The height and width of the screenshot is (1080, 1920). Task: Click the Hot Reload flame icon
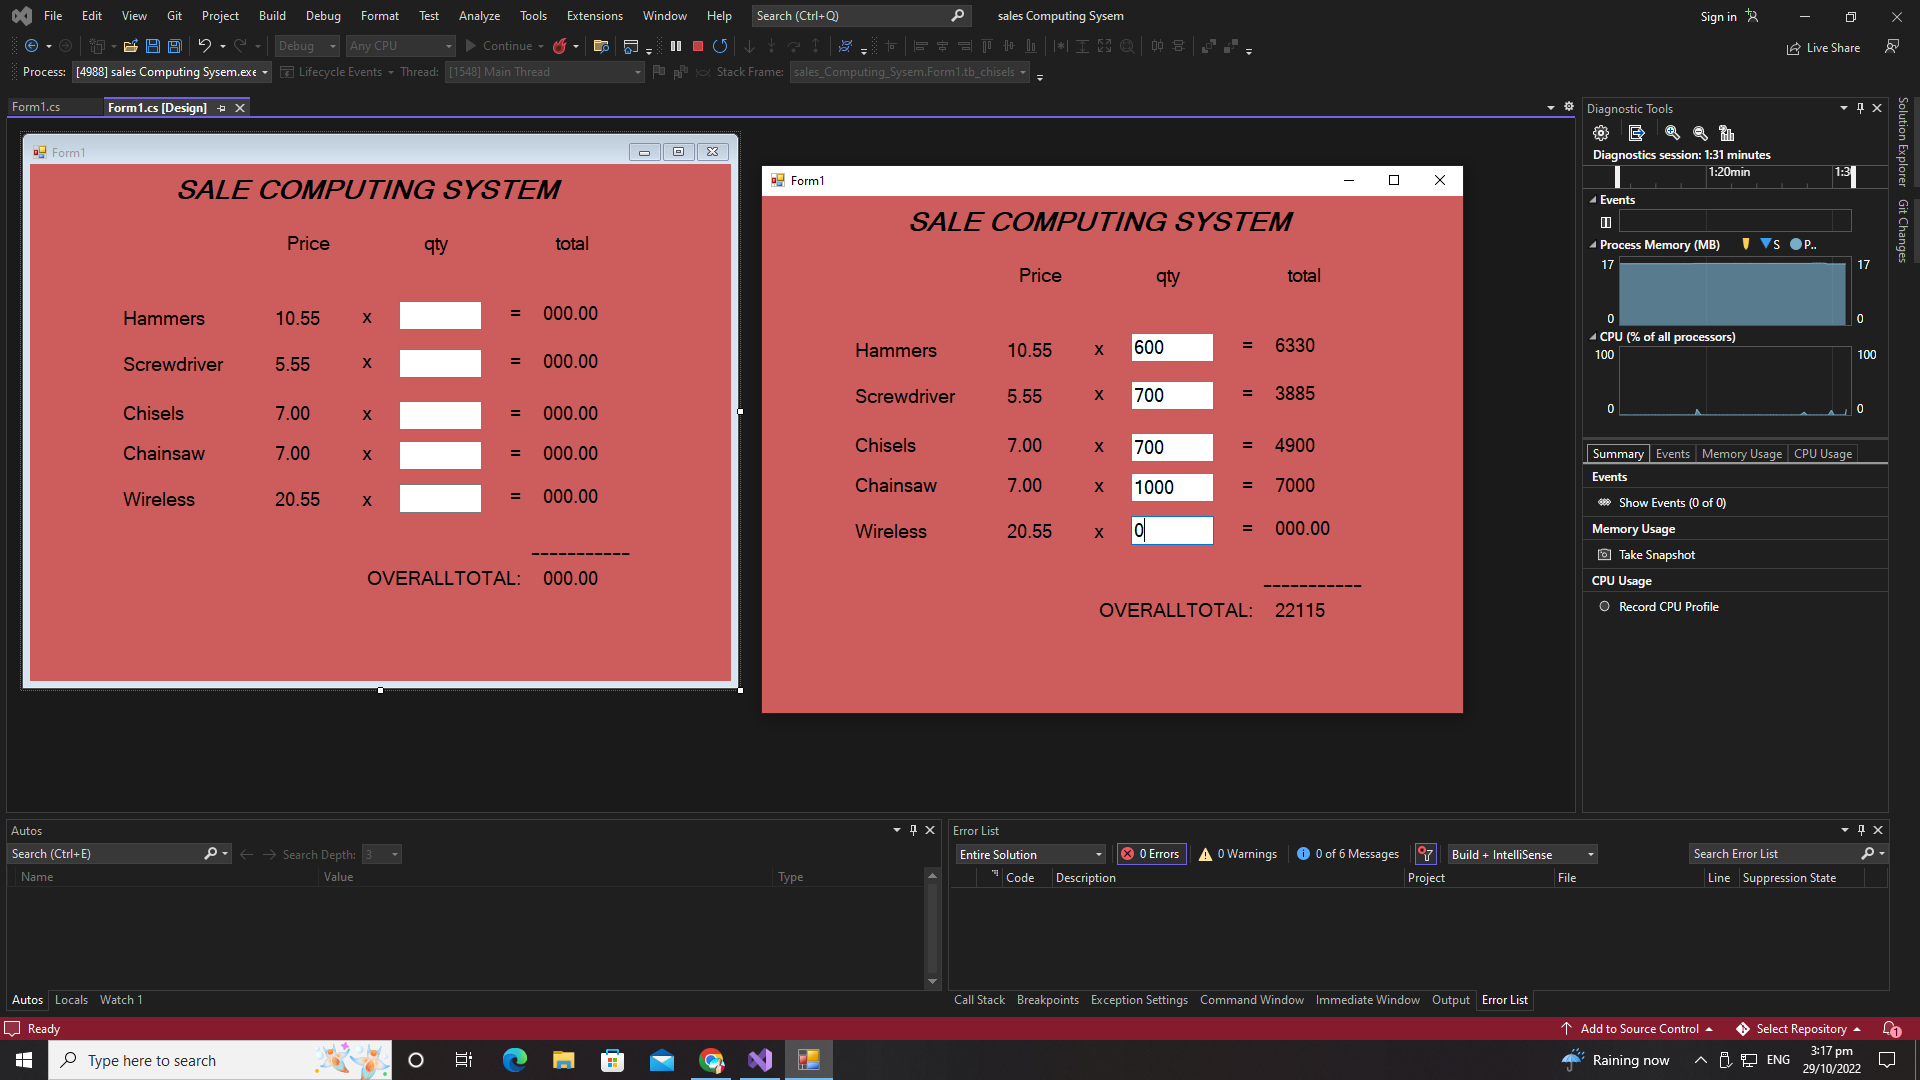[x=560, y=46]
